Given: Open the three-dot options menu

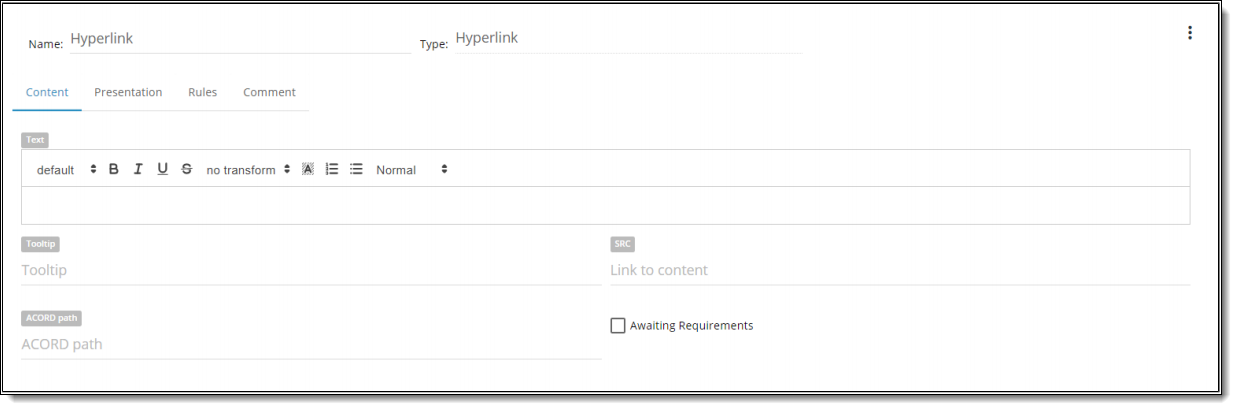Looking at the screenshot, I should point(1189,33).
